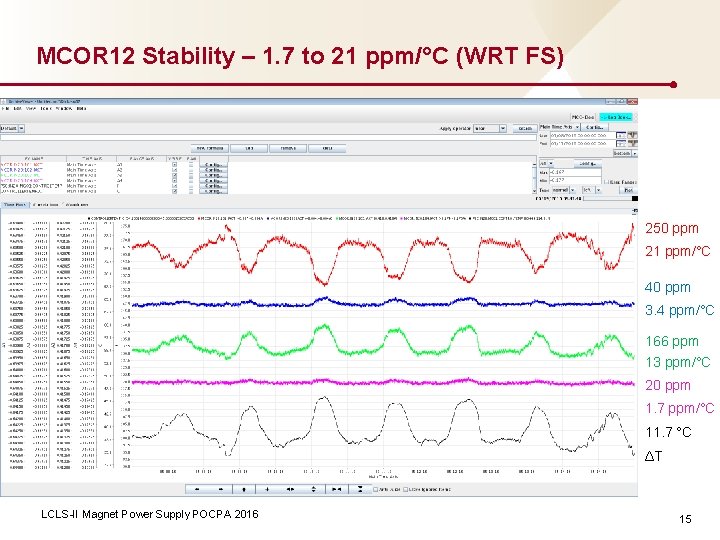Tick second checkbox right of plot toolbar
The width and height of the screenshot is (720, 540).
405,489
